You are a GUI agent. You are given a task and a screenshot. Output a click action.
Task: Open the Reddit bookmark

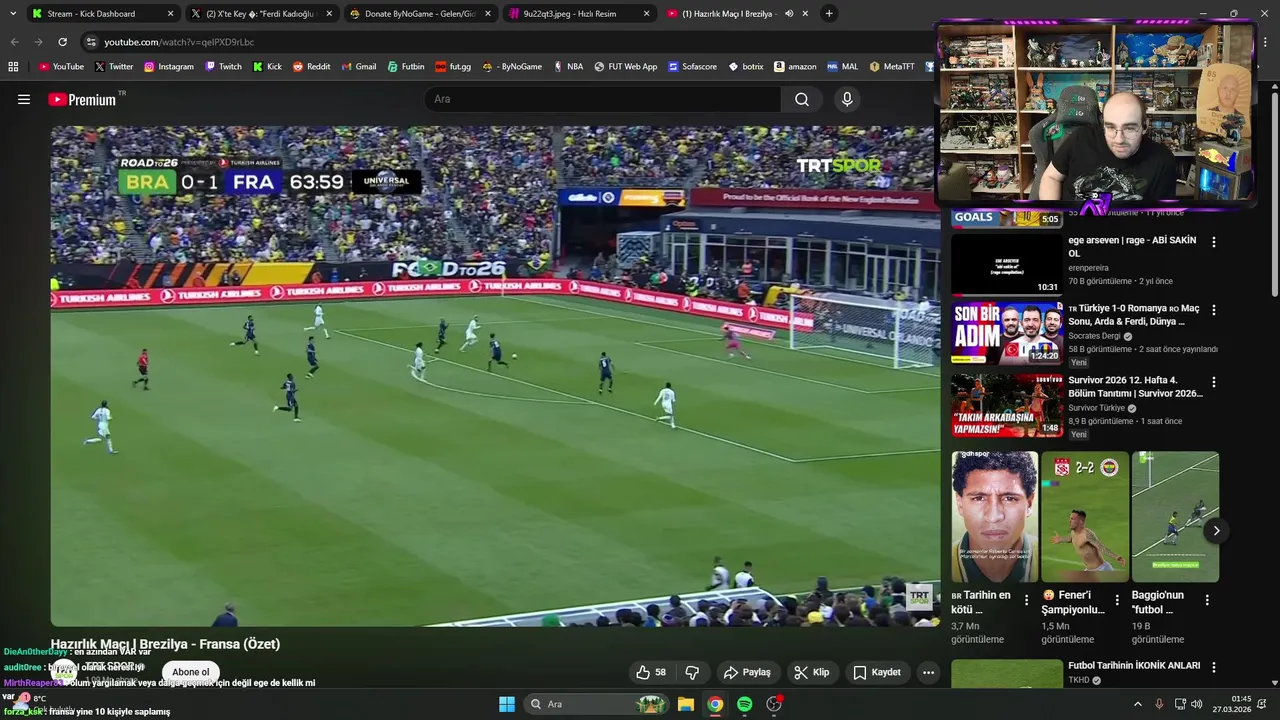[311, 67]
